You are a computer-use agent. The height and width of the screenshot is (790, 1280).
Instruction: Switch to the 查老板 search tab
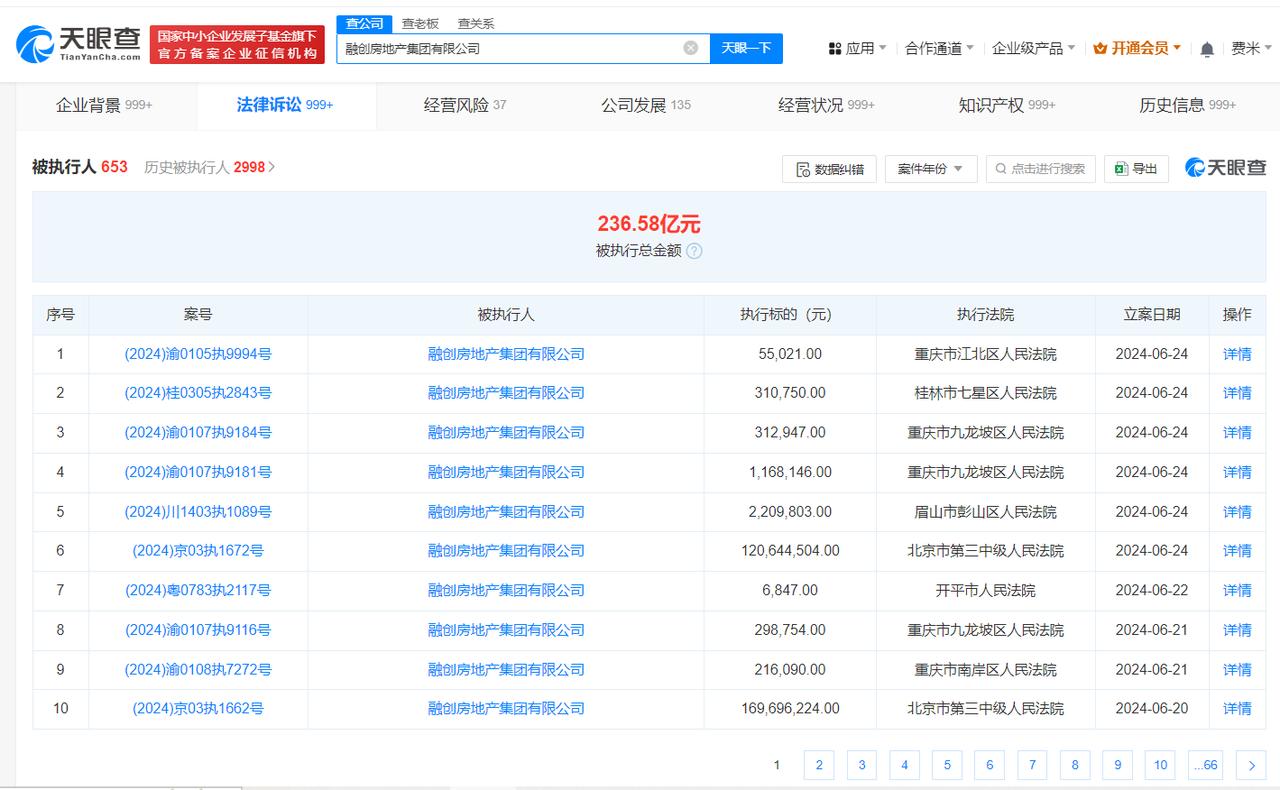tap(420, 23)
